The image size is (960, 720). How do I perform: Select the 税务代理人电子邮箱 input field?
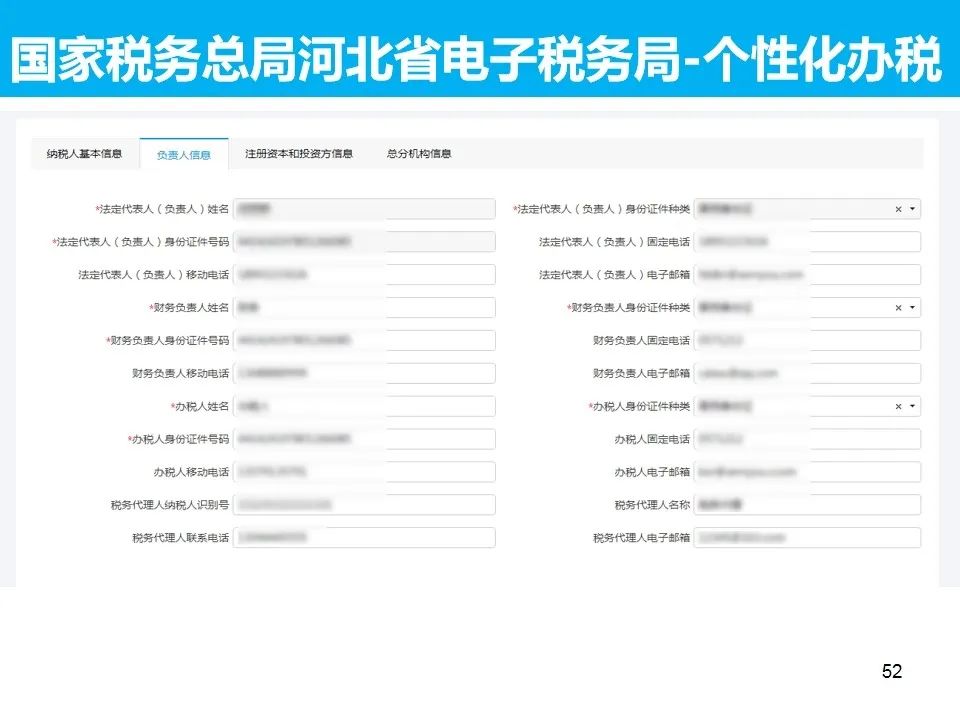click(808, 538)
